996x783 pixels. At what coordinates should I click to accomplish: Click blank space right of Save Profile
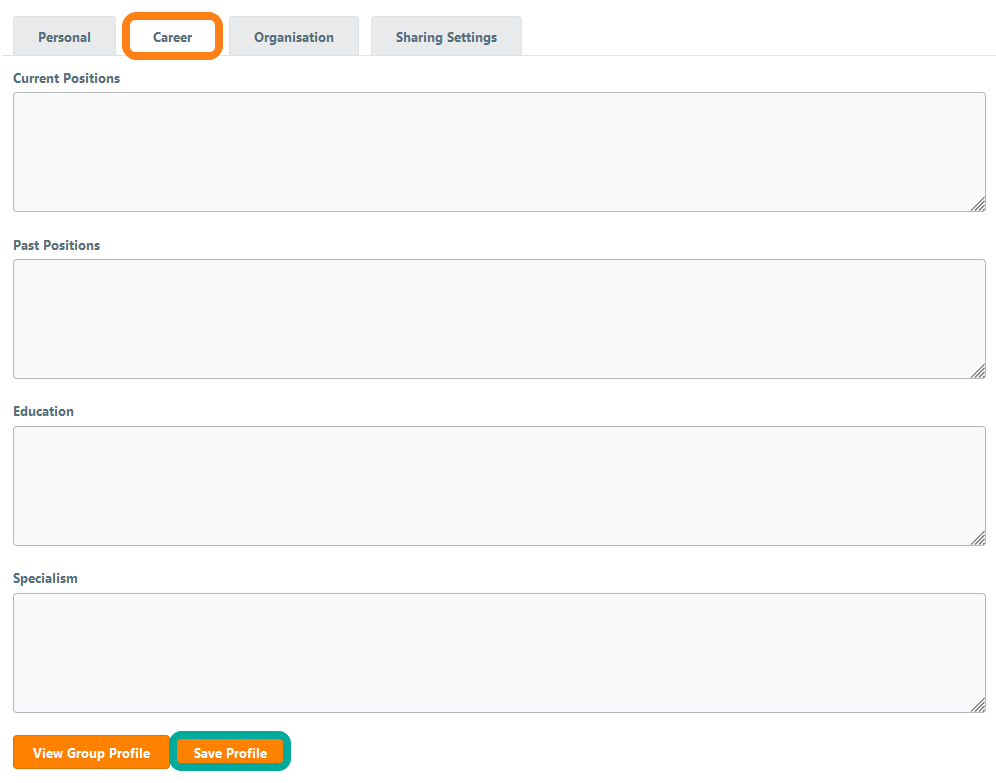click(x=640, y=752)
